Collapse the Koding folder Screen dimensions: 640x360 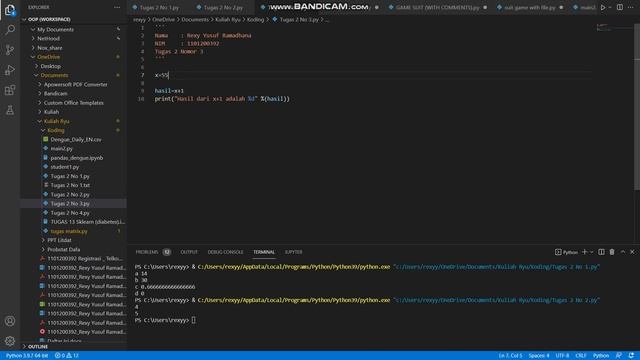[x=73, y=130]
